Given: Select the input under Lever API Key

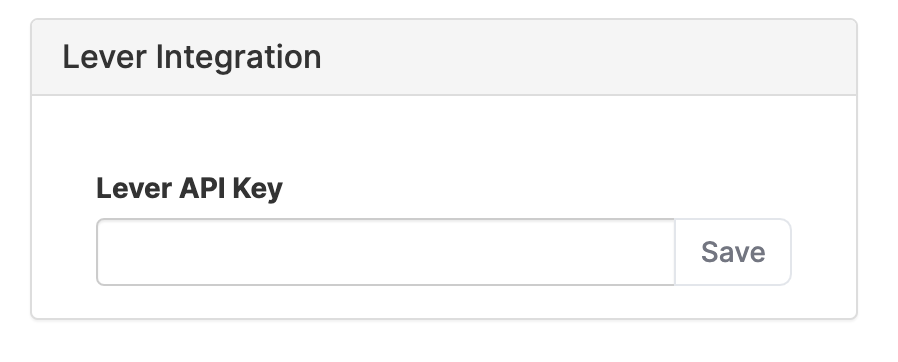Looking at the screenshot, I should click(x=385, y=252).
